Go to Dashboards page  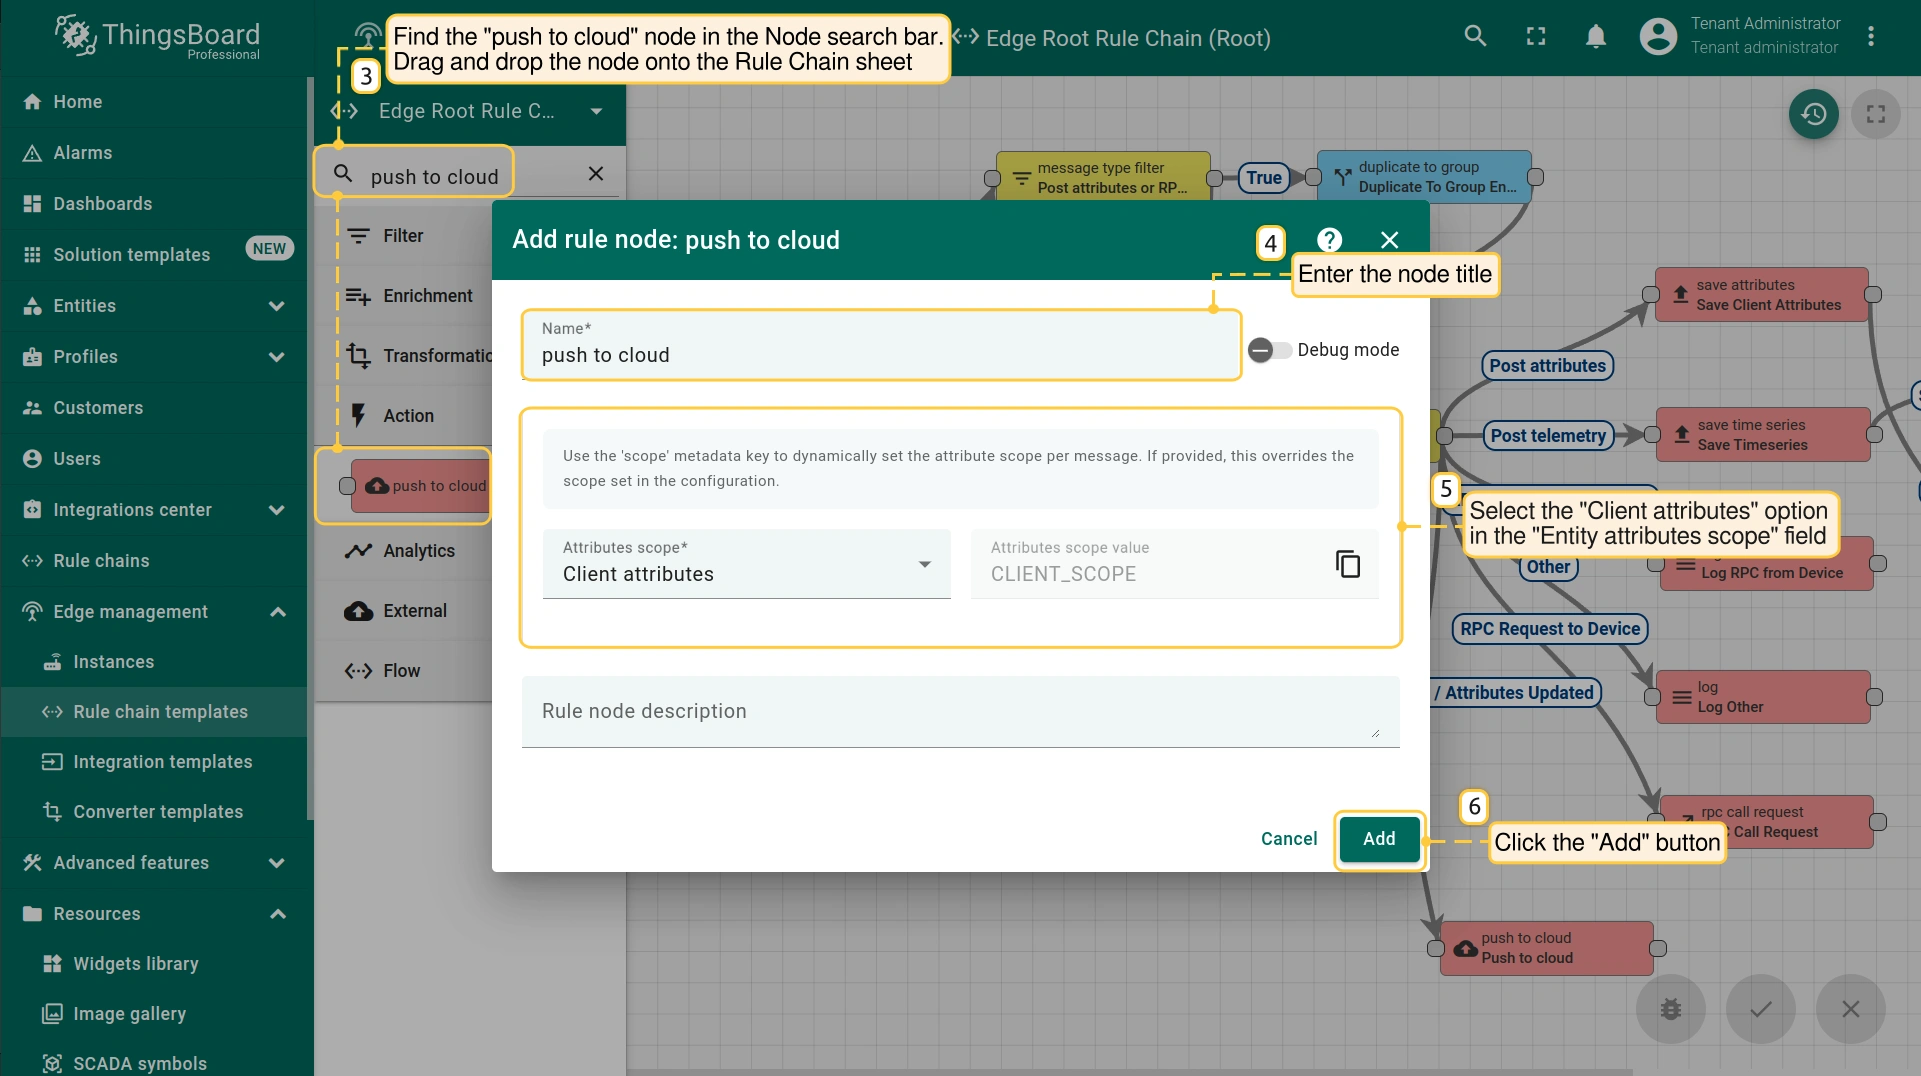click(x=102, y=204)
